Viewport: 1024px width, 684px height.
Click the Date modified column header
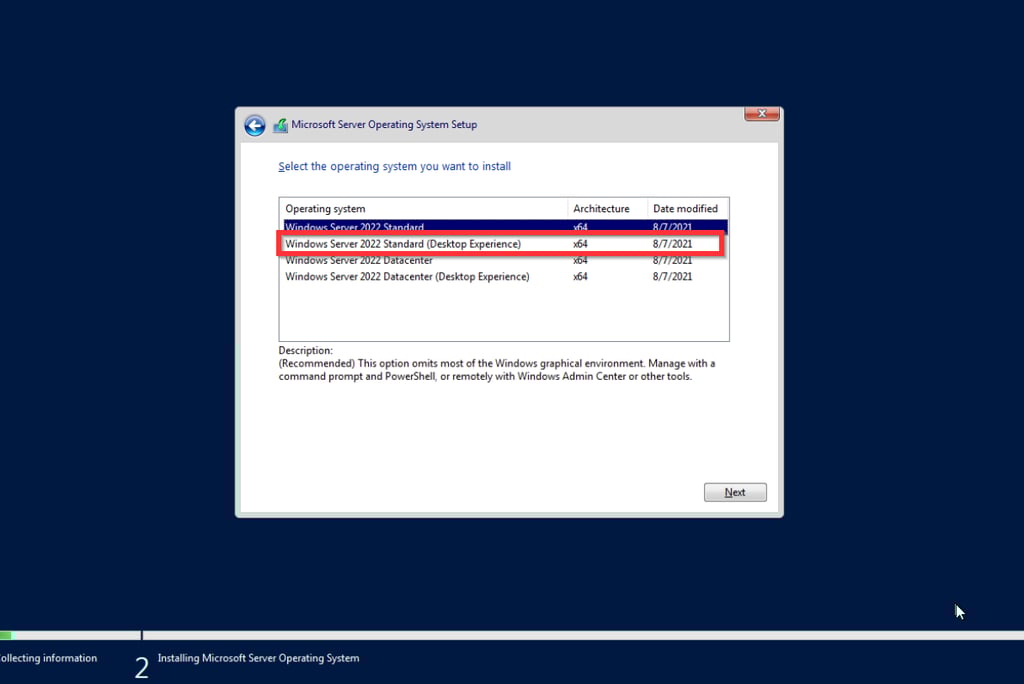[x=688, y=208]
